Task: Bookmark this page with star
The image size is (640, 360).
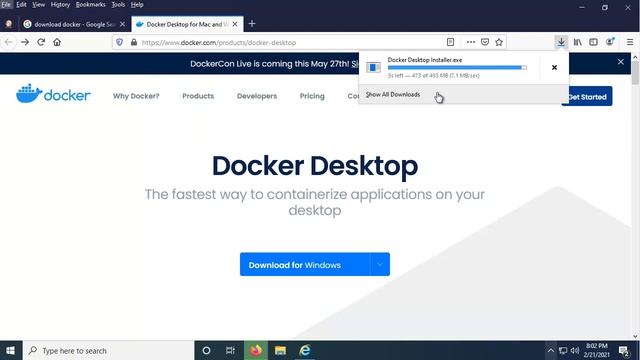Action: (x=499, y=42)
